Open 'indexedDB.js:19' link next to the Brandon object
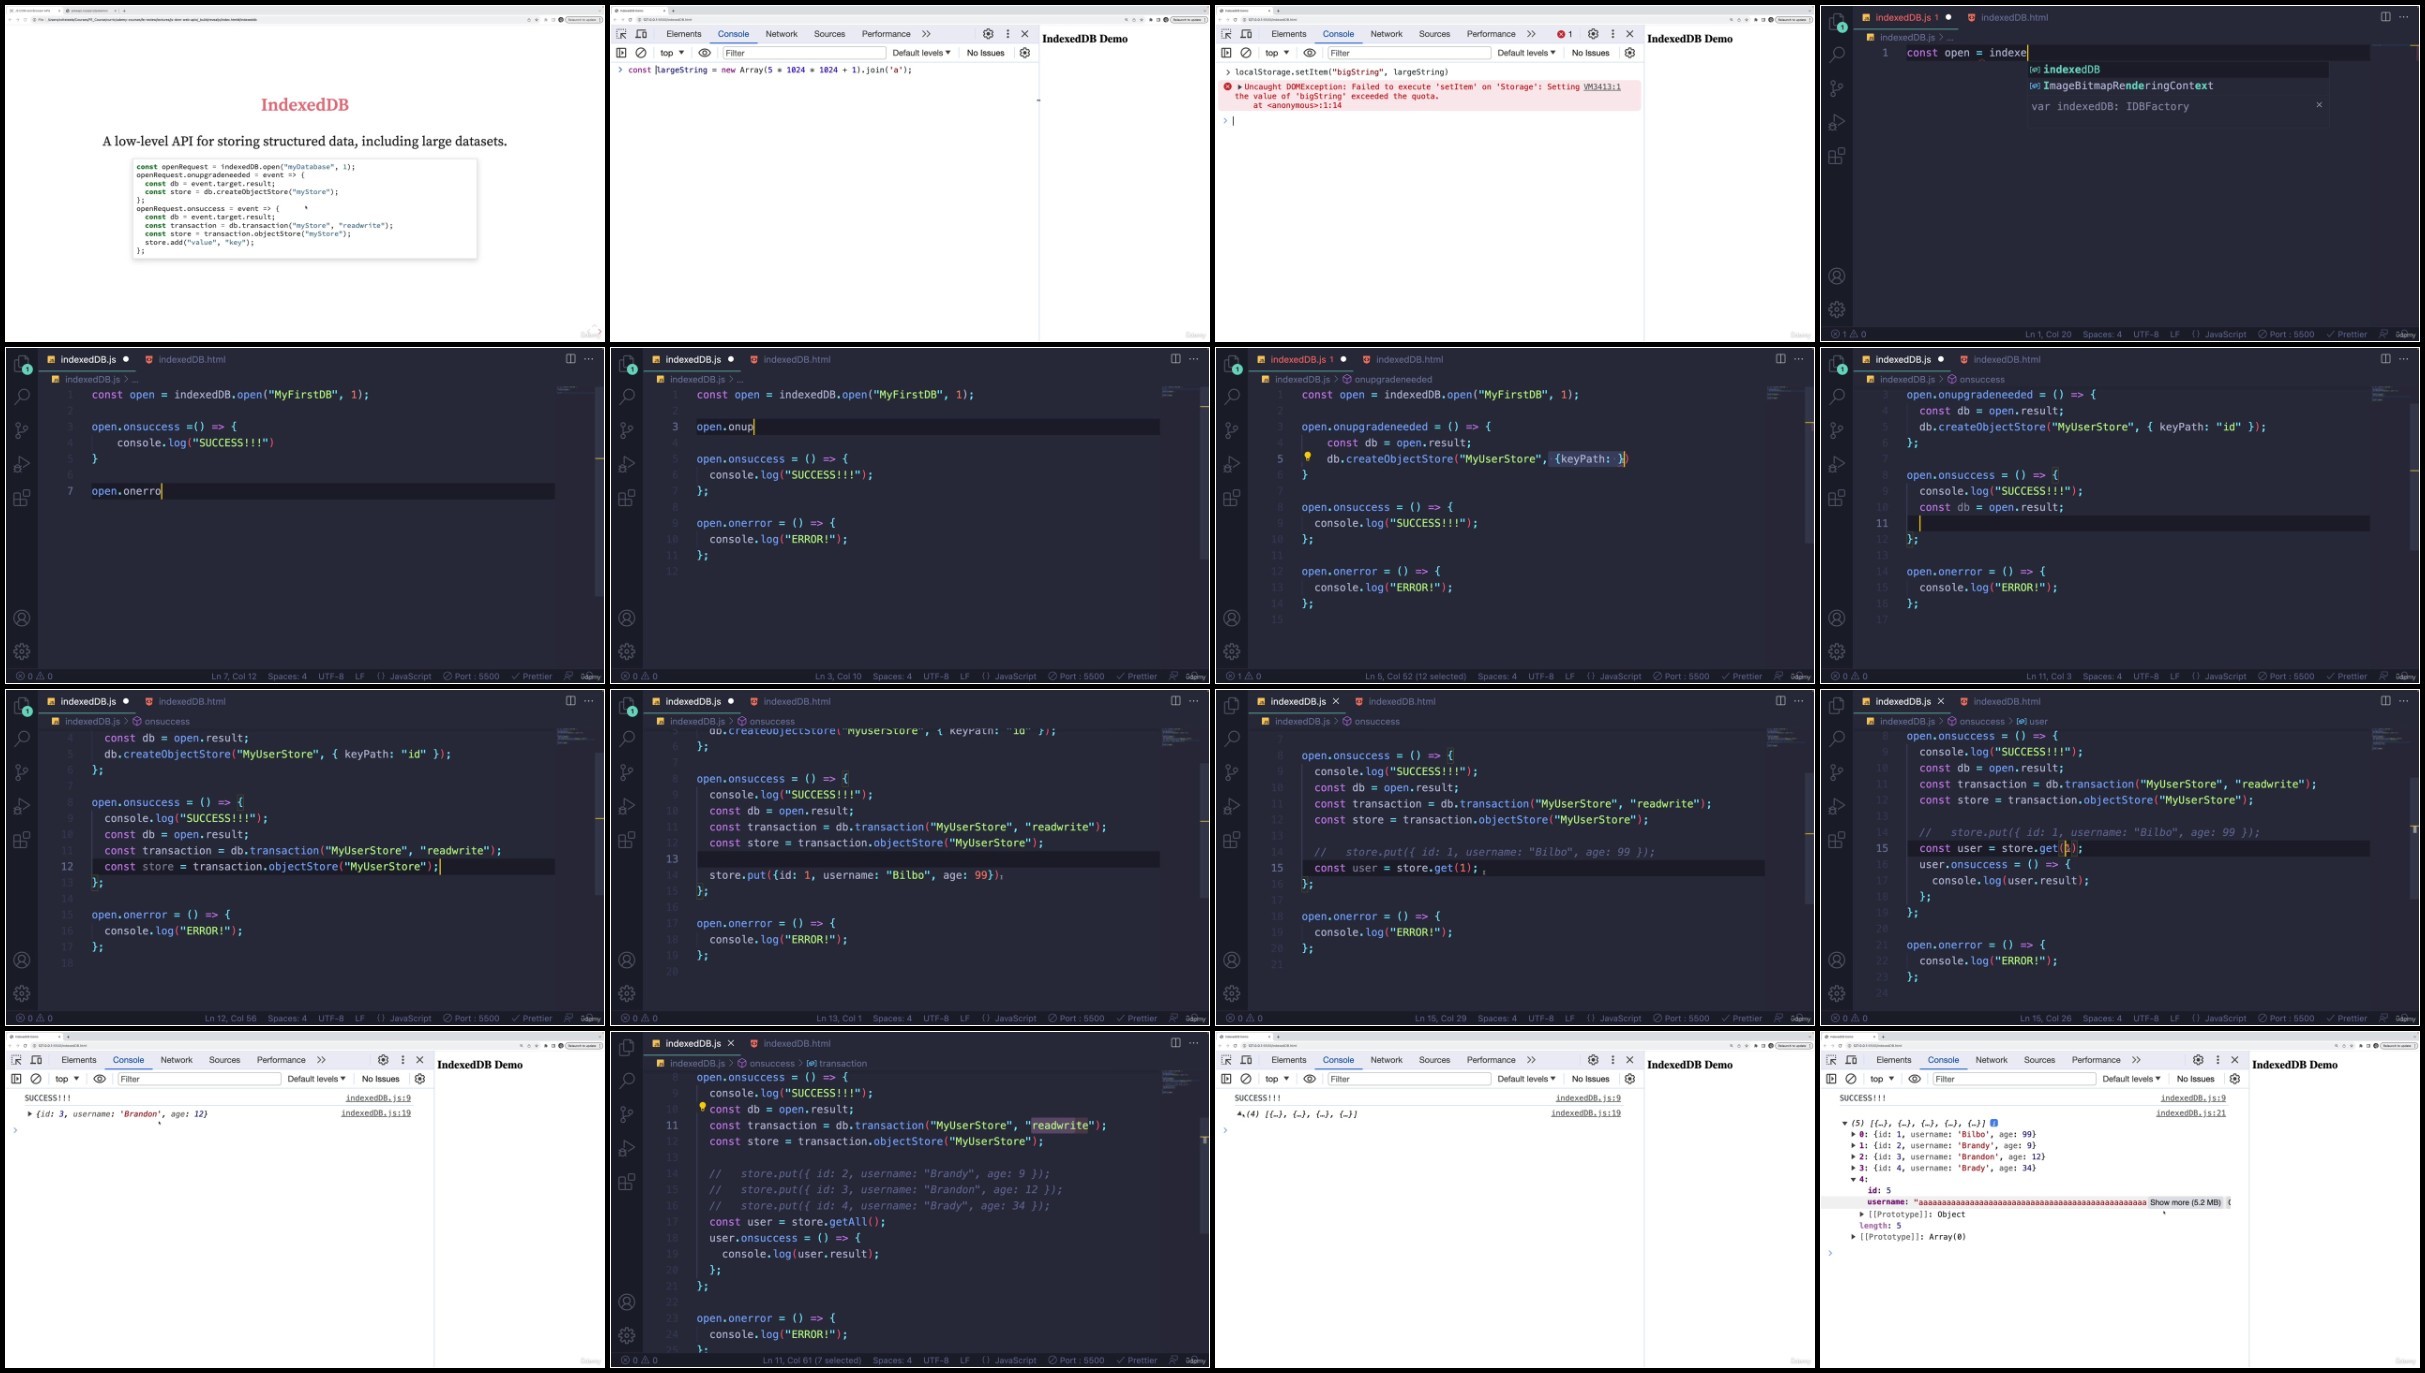 pos(376,1113)
